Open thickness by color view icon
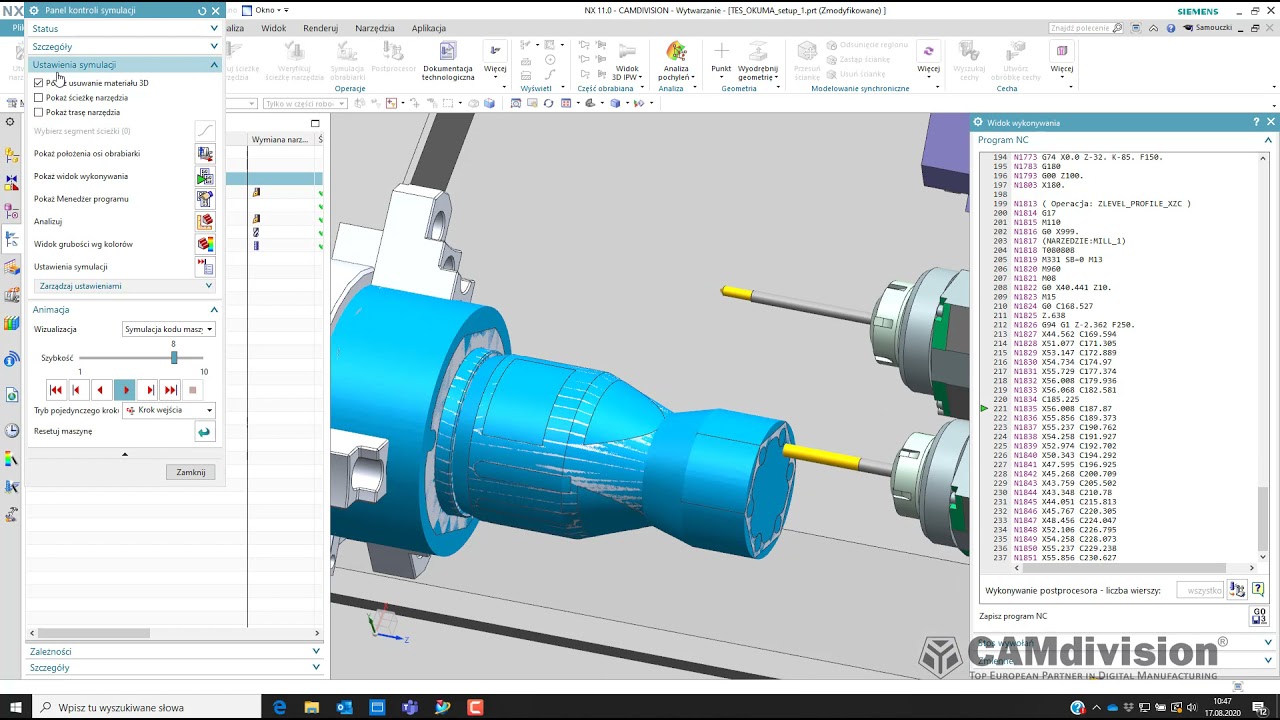Screen dimensions: 1280x720 [x=205, y=244]
